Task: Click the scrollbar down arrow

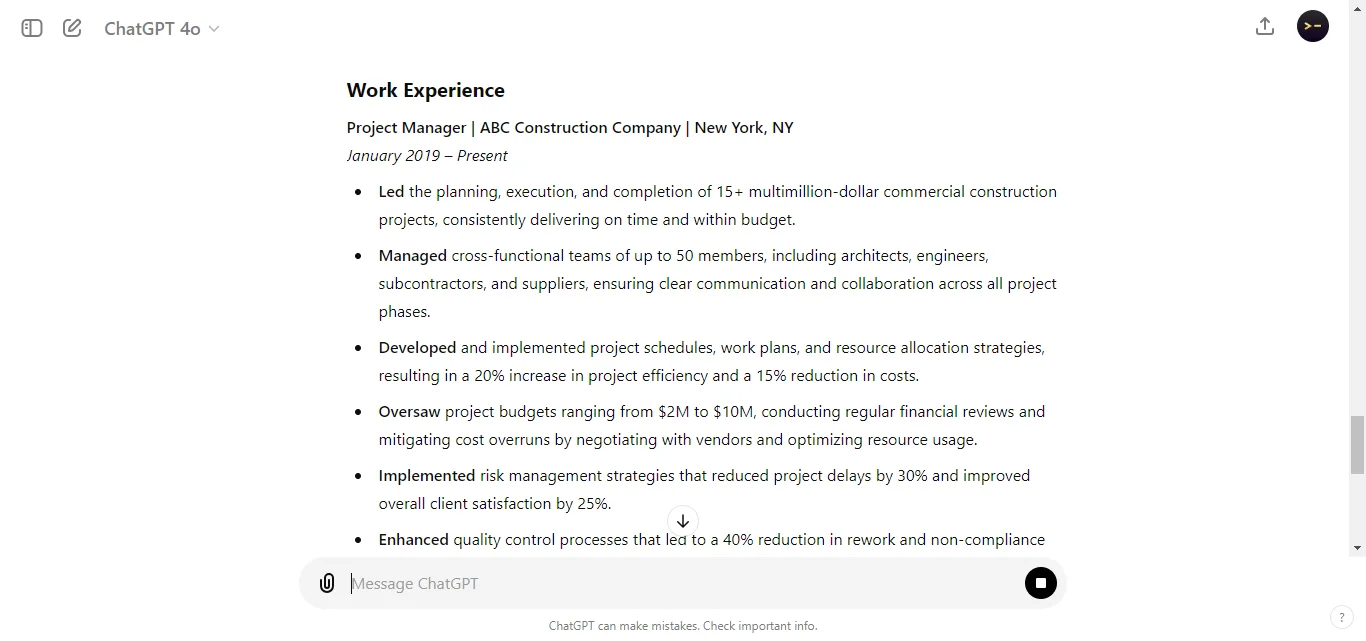Action: point(1357,548)
